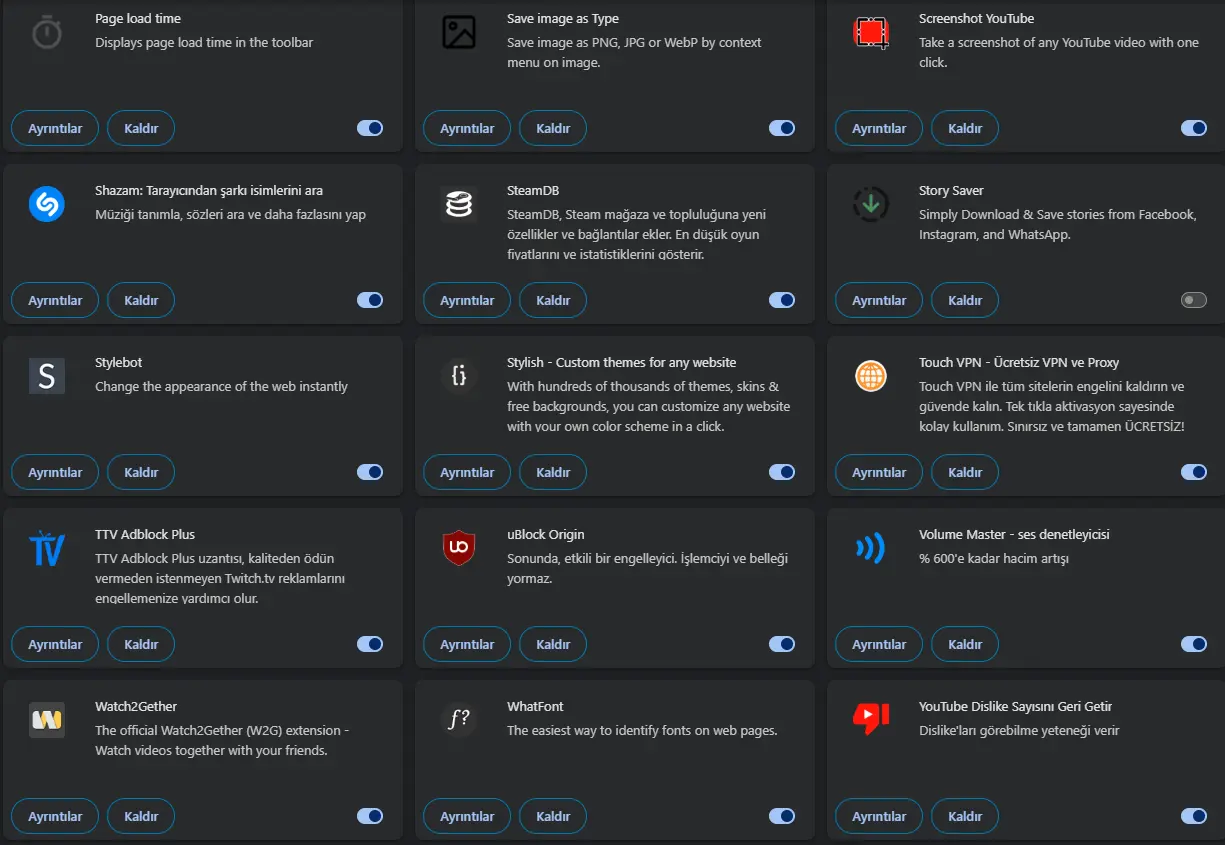Click Kaldır for Save image as Type
Screen dimensions: 1225x845
tap(553, 128)
